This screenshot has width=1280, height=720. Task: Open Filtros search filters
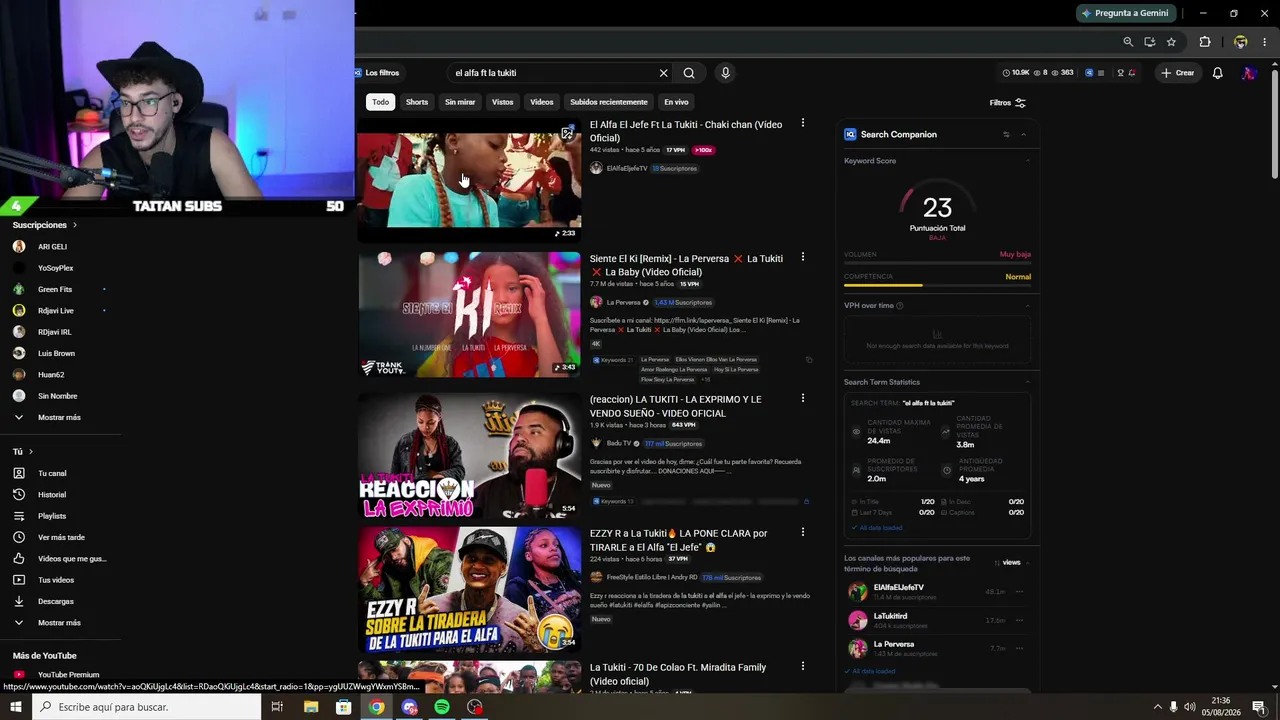coord(1007,103)
